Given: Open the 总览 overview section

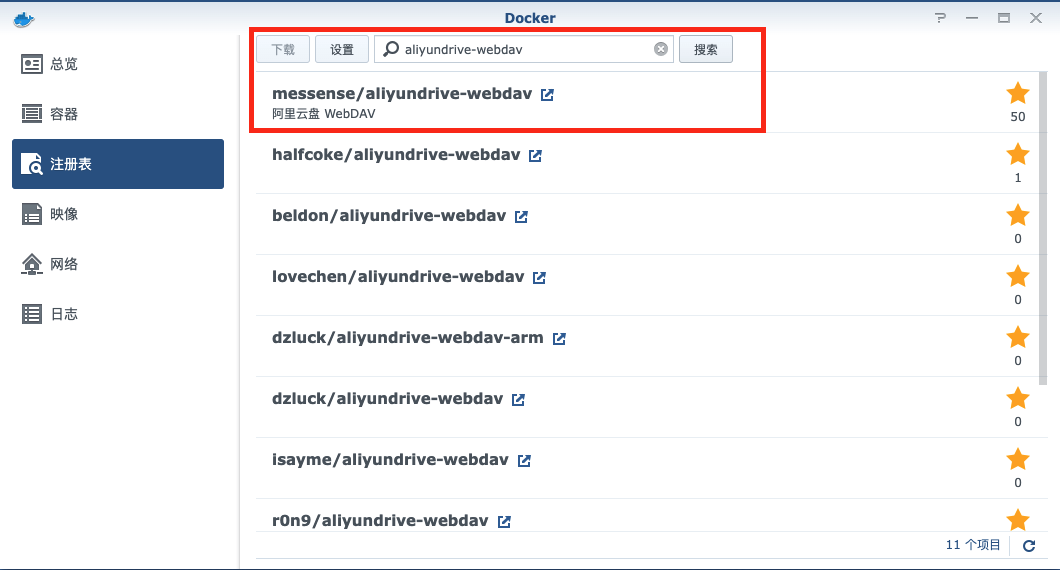Looking at the screenshot, I should coord(118,64).
